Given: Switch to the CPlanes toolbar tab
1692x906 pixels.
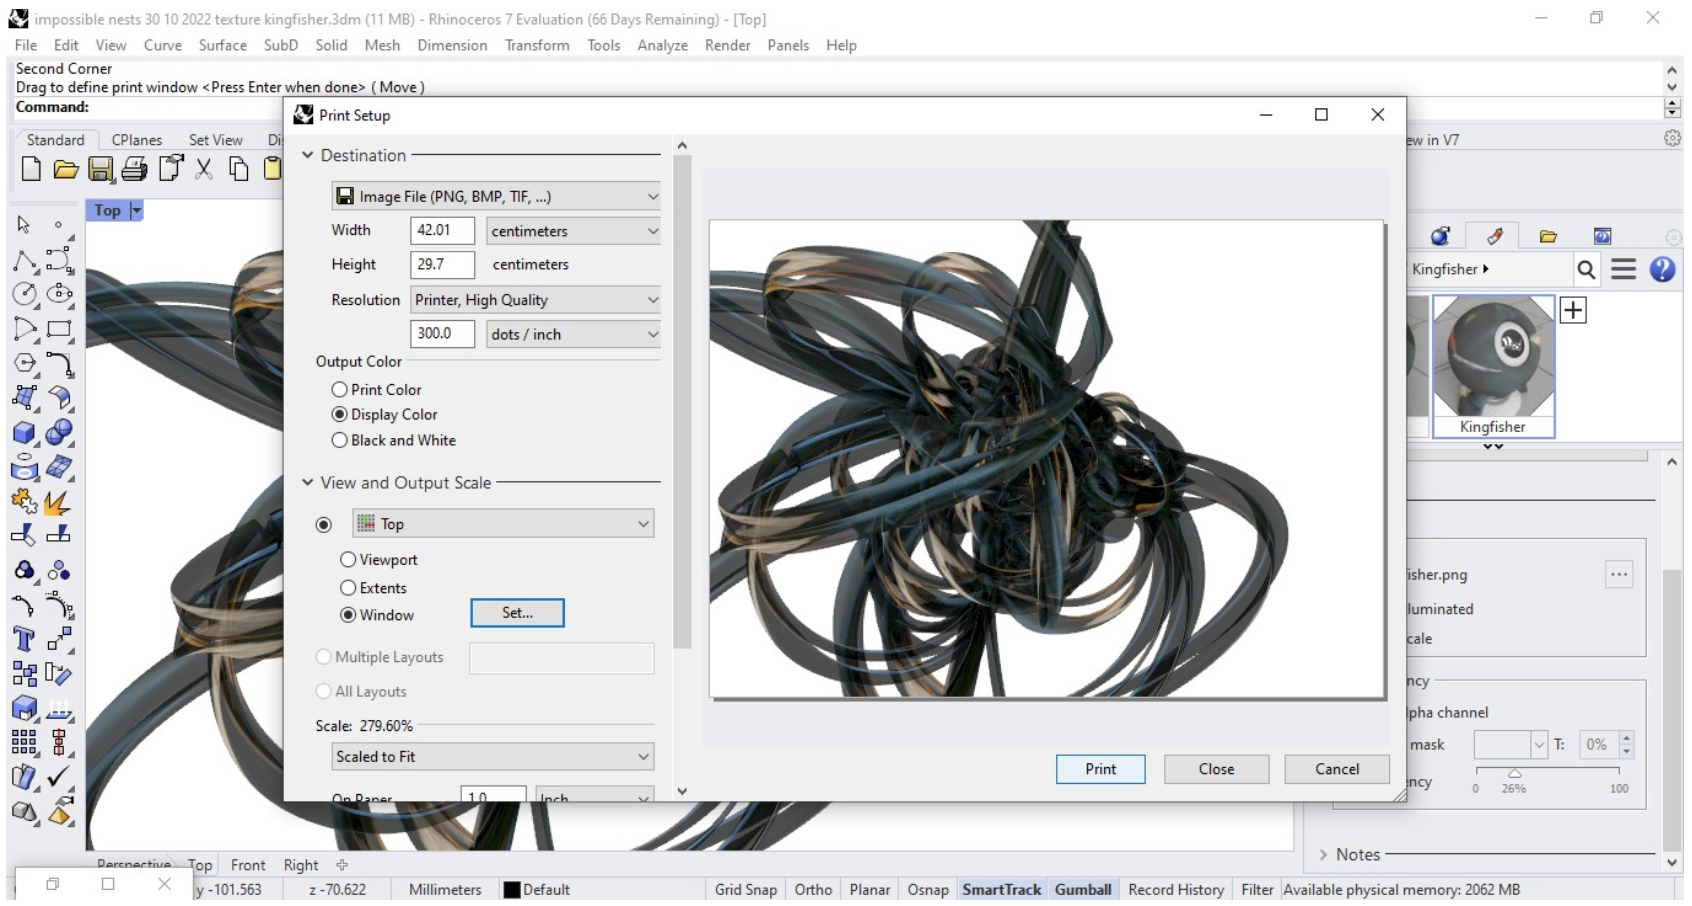Looking at the screenshot, I should 136,140.
